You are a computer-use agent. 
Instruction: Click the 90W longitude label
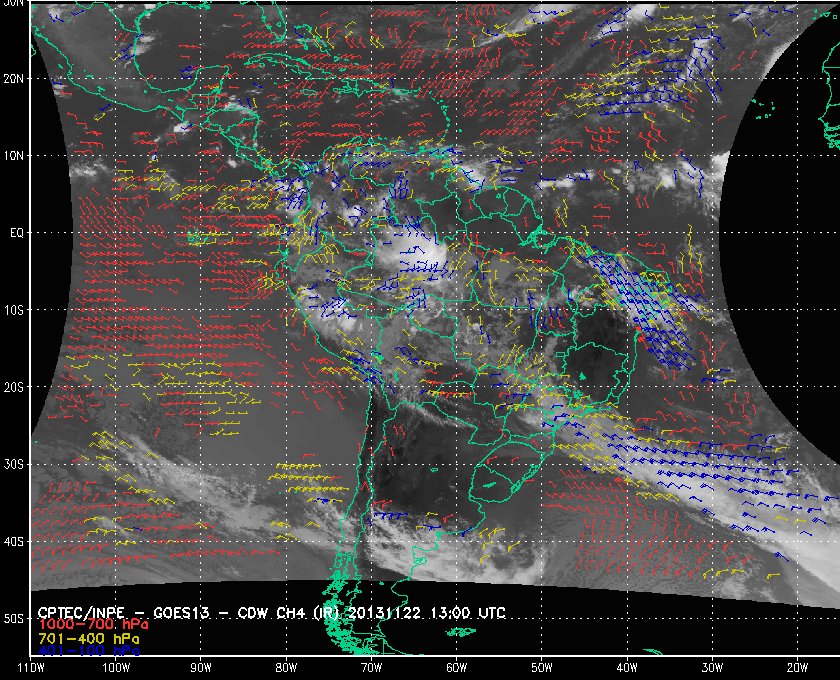pyautogui.click(x=201, y=668)
